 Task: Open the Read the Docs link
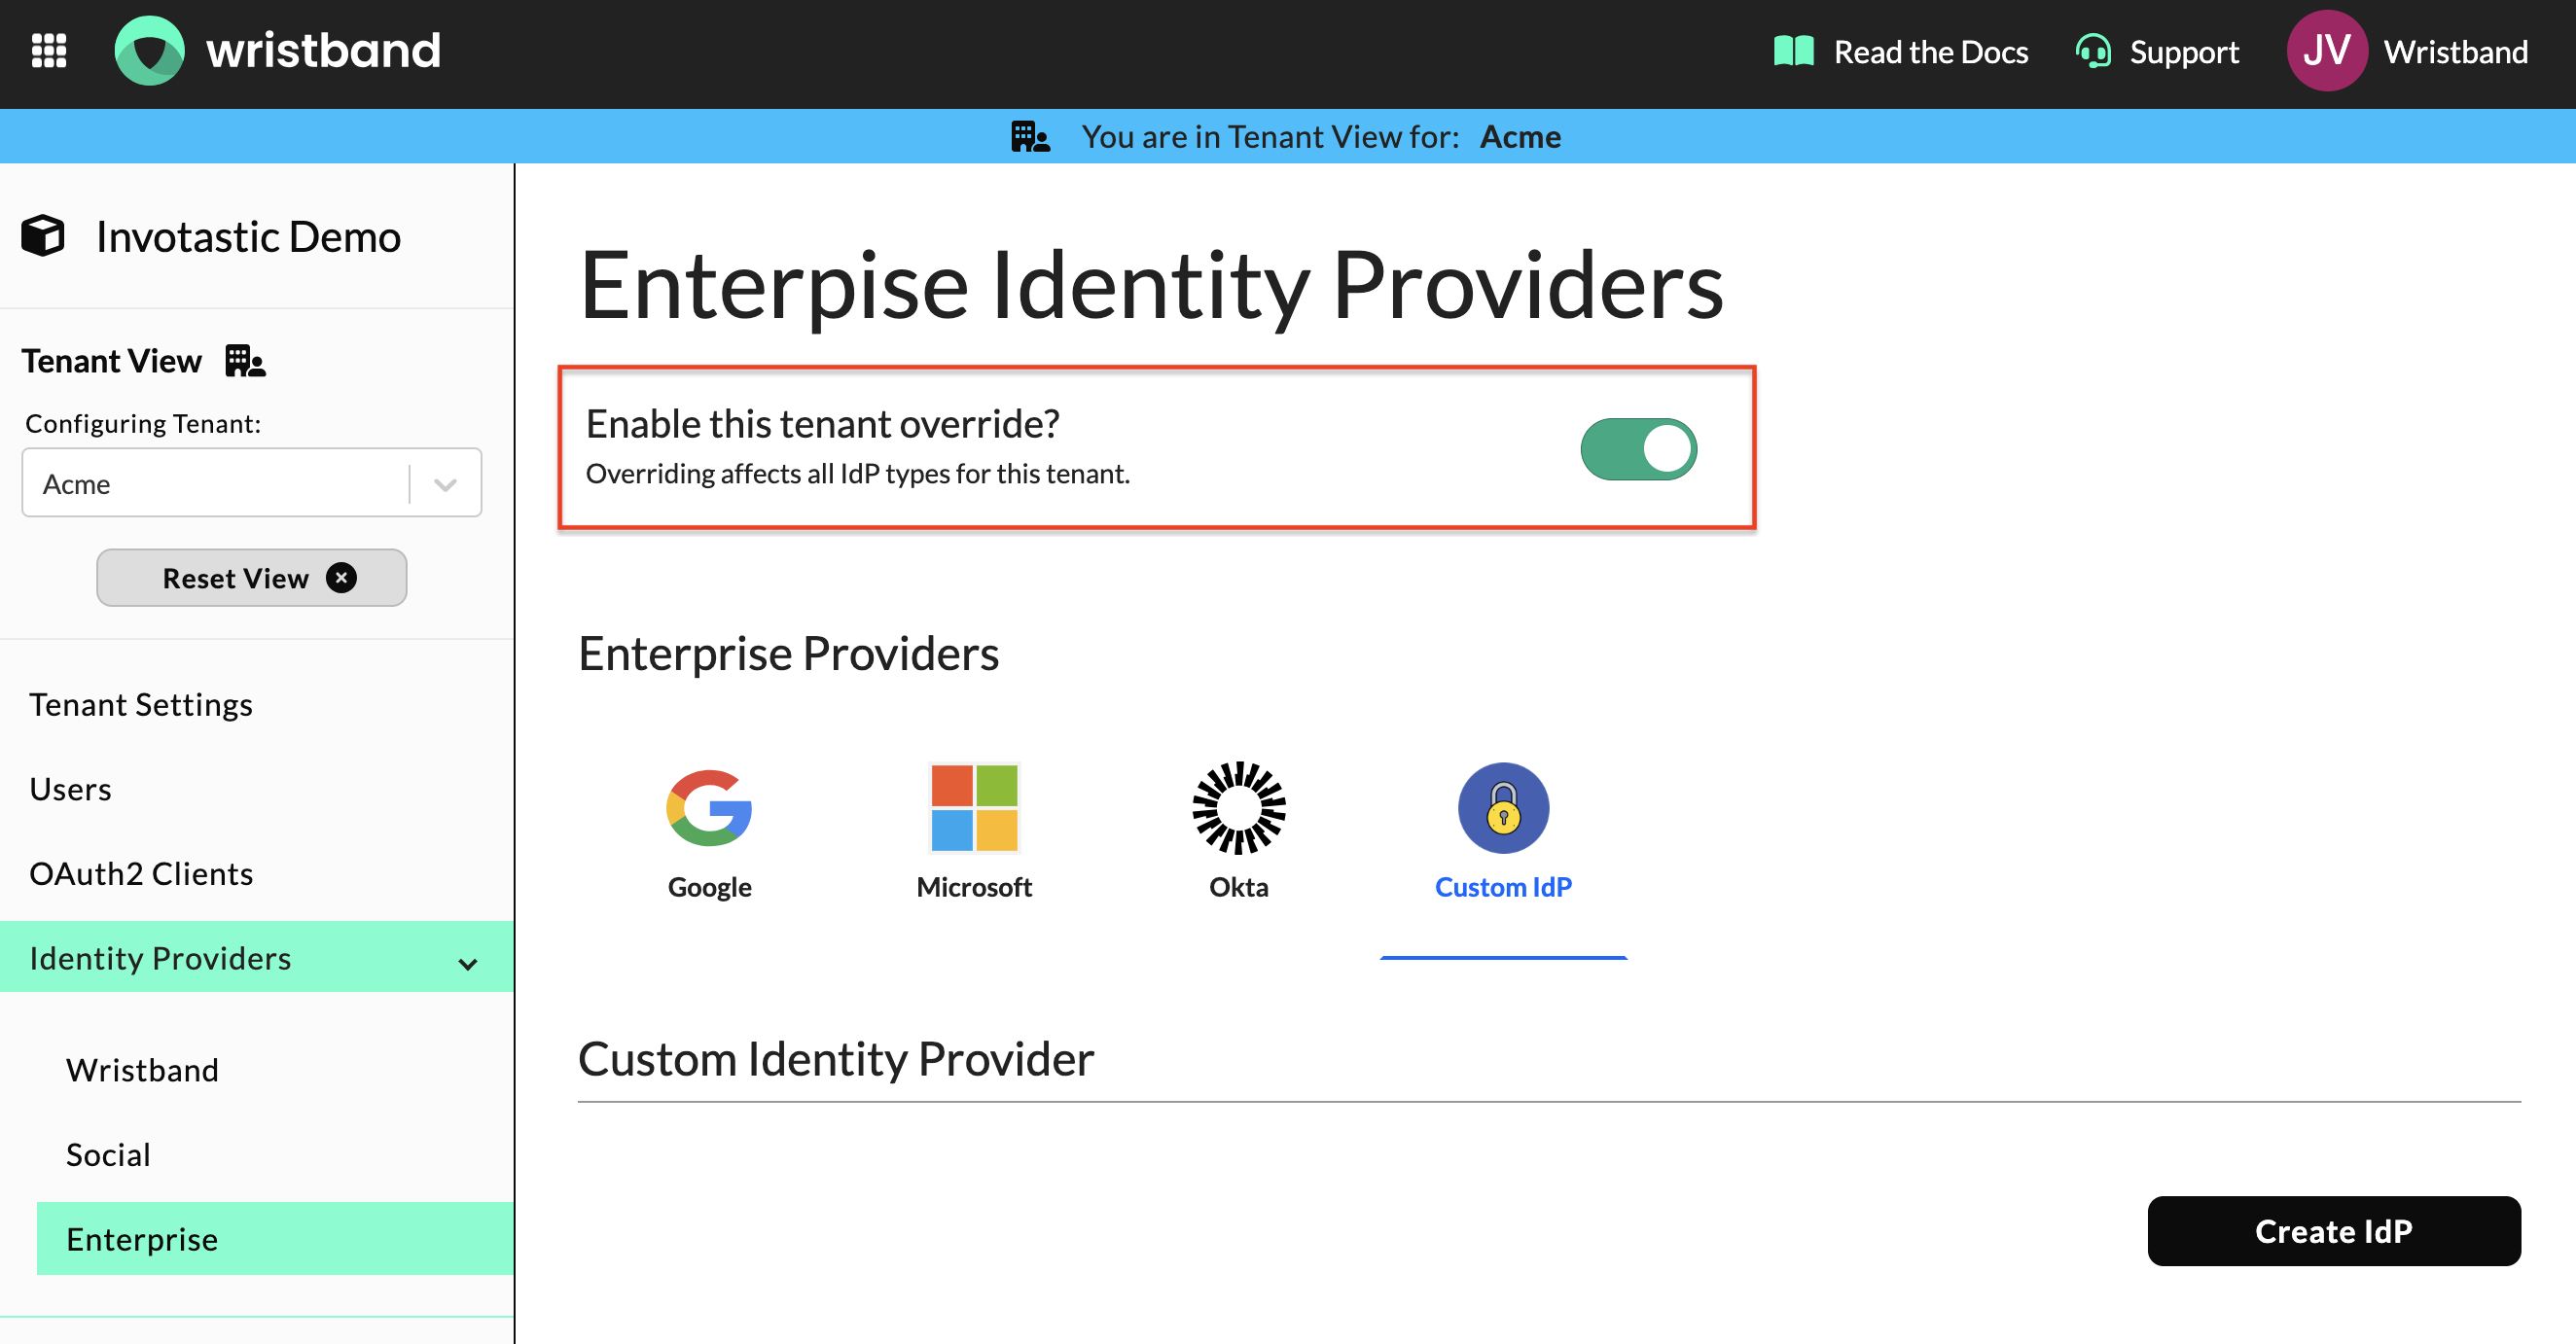(x=1930, y=51)
